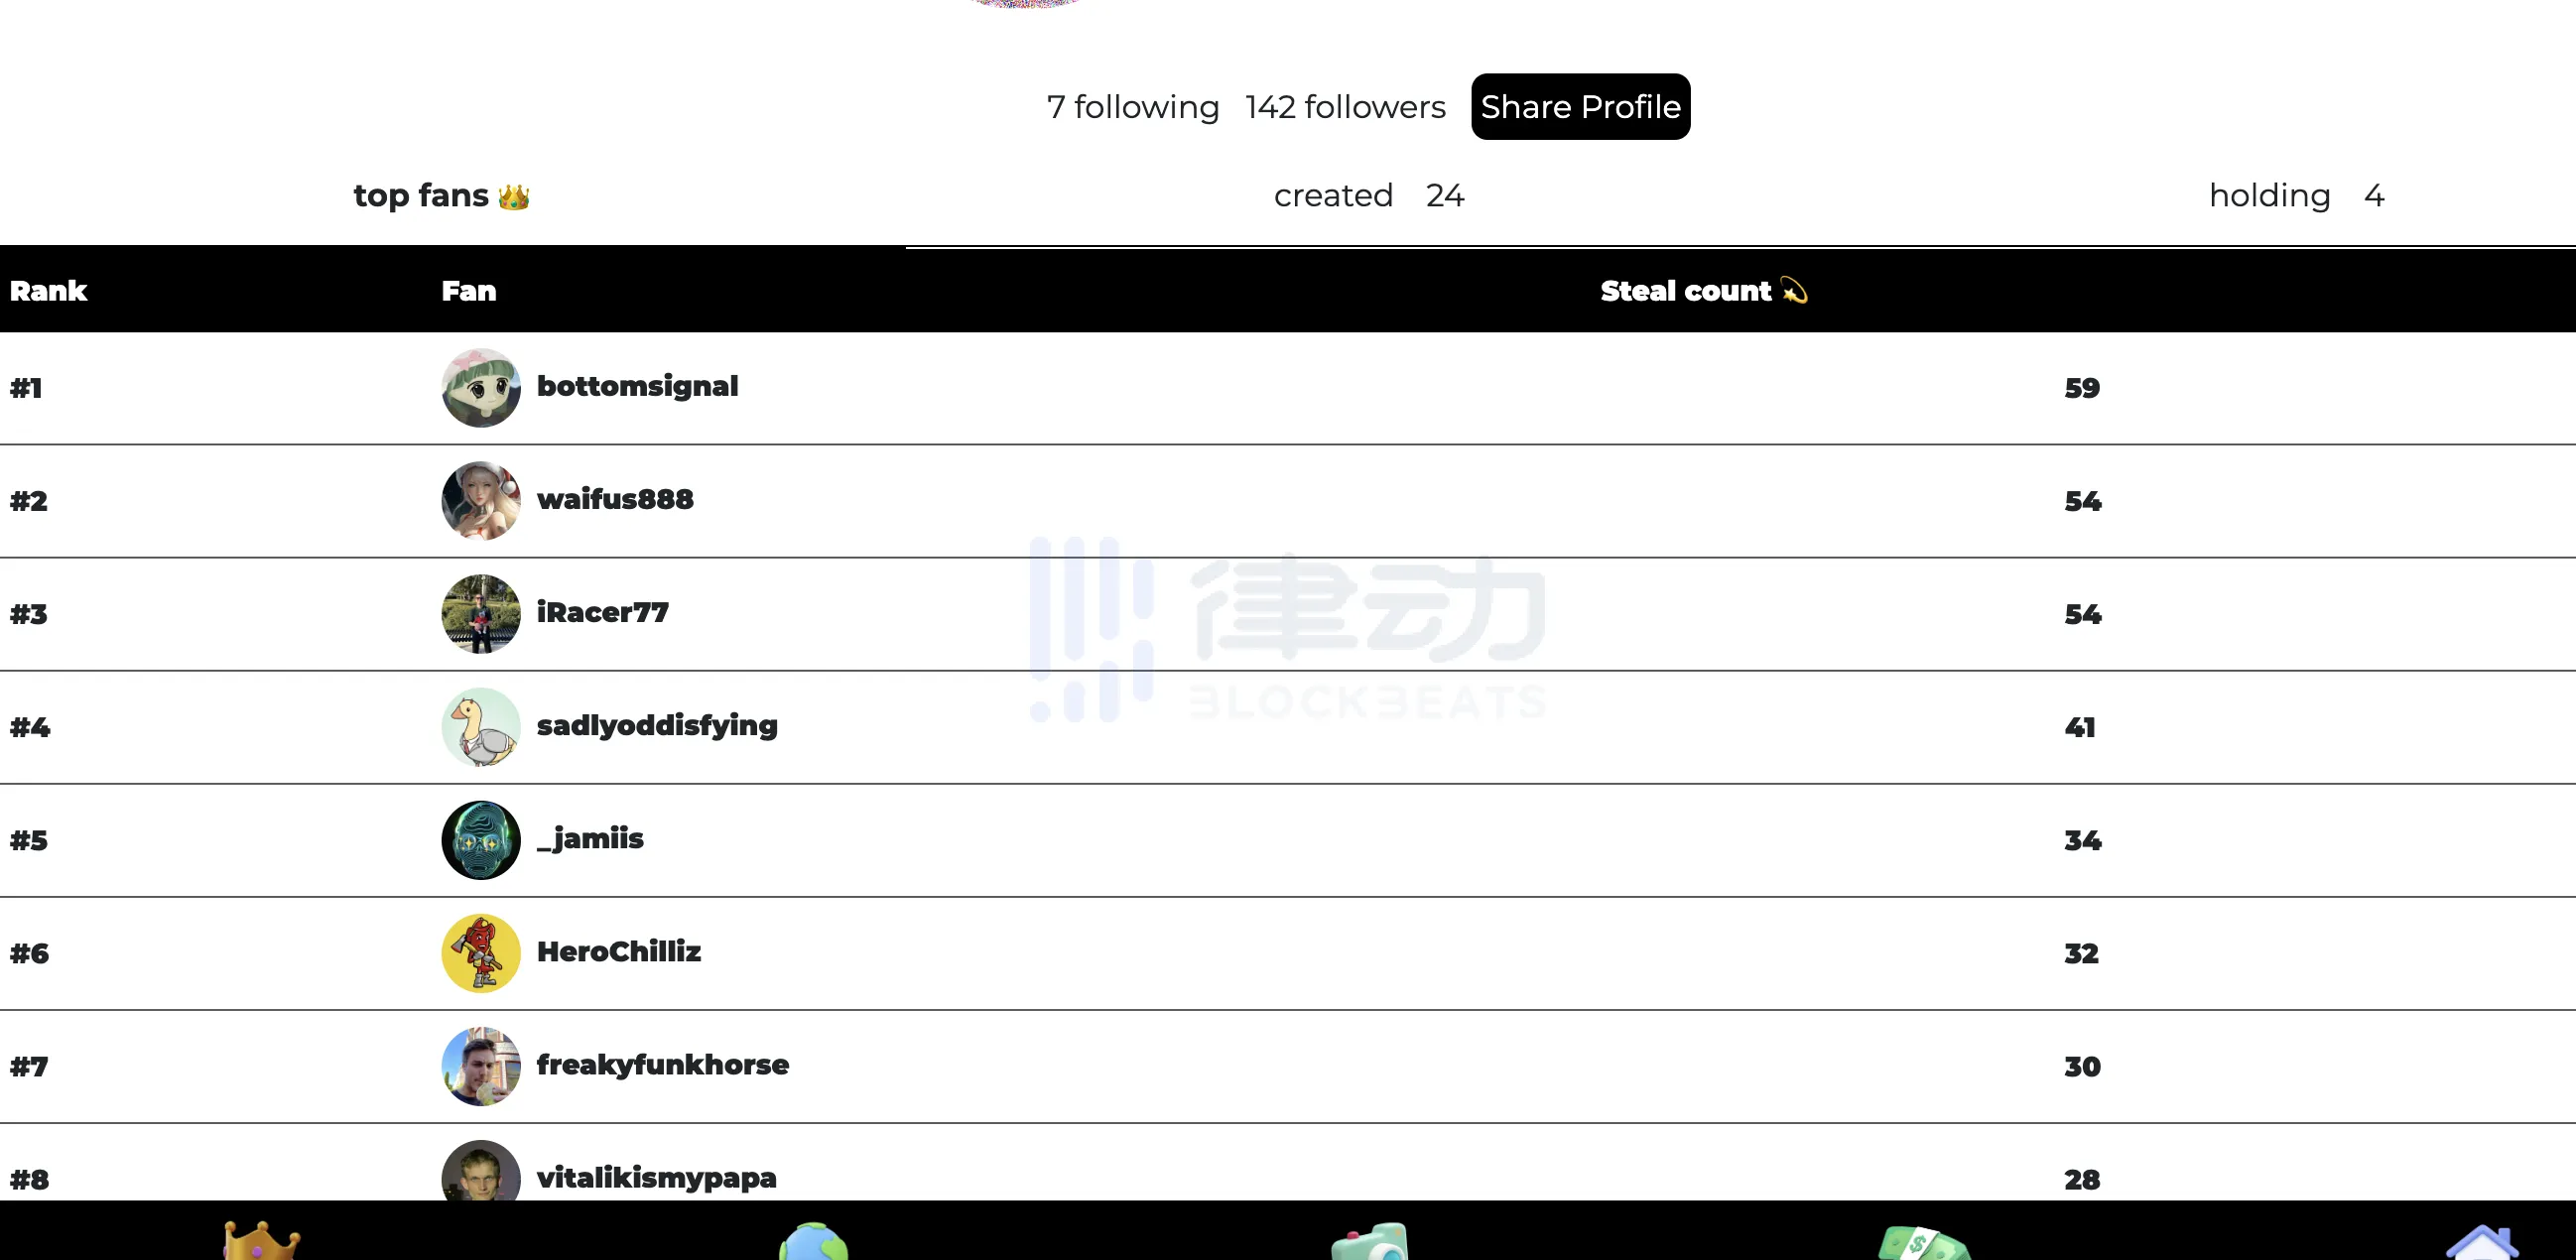The image size is (2576, 1260).
Task: Click sadlyoddisfying's profile avatar
Action: (x=481, y=726)
